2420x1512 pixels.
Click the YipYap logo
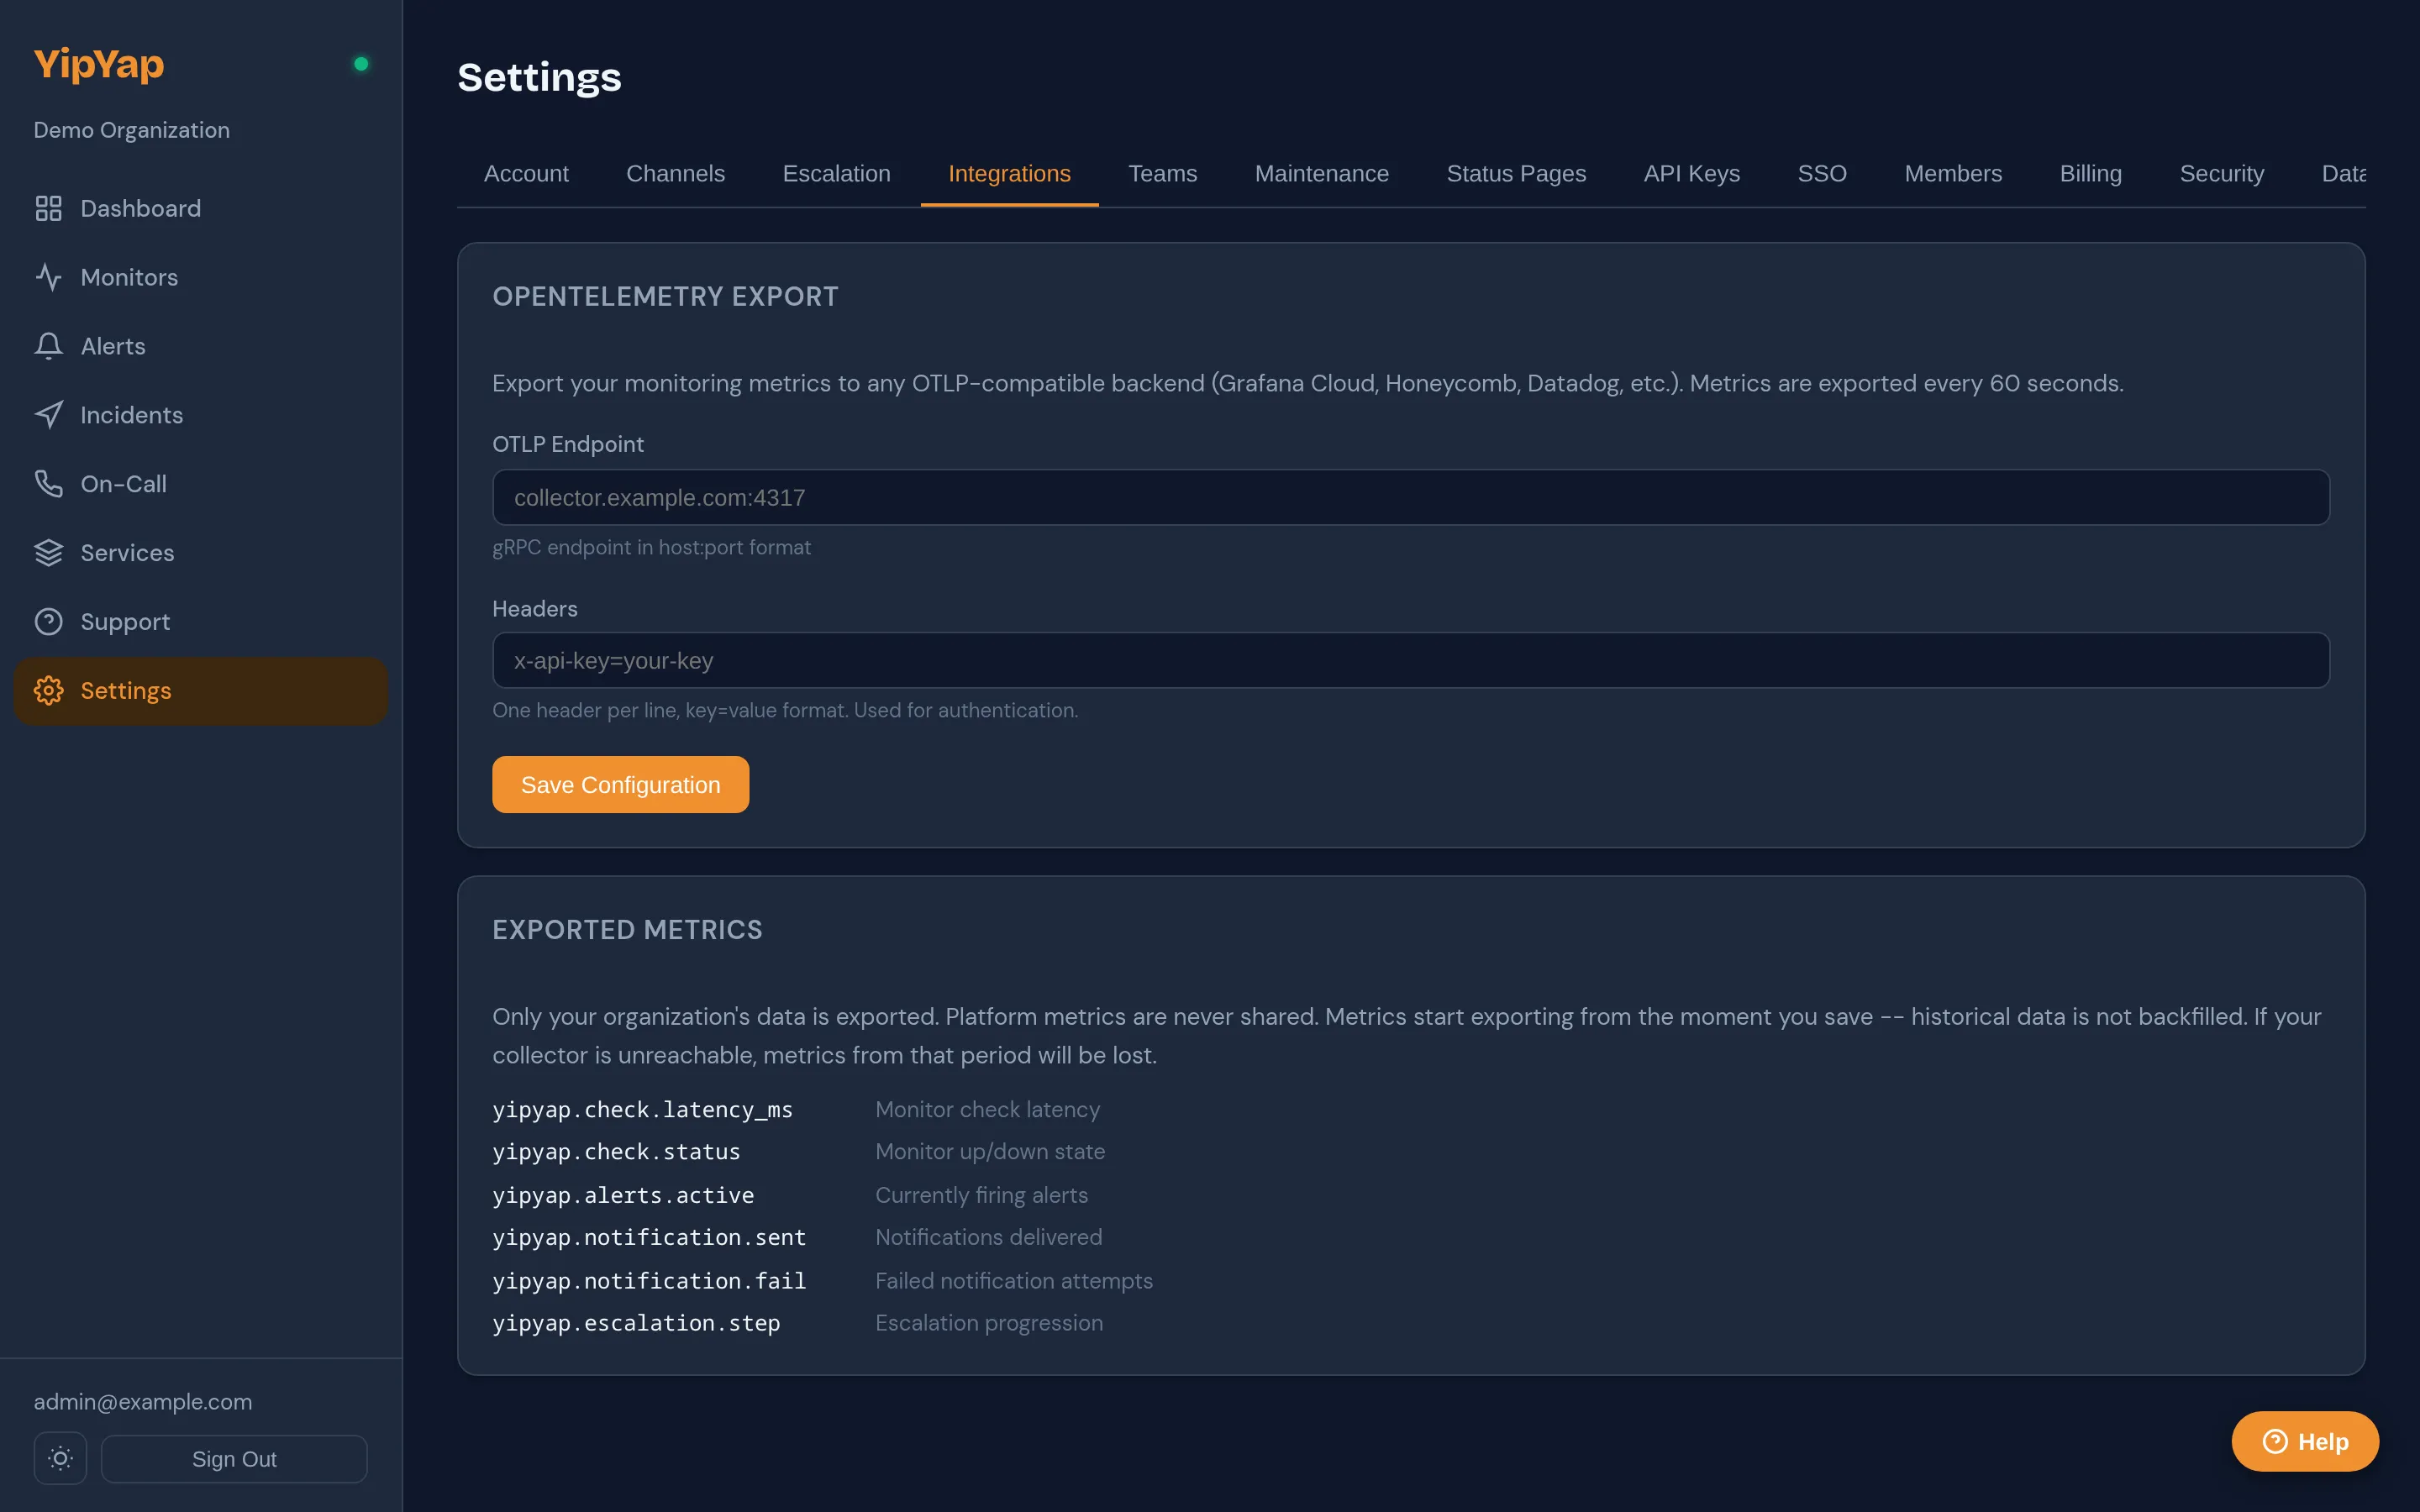98,63
